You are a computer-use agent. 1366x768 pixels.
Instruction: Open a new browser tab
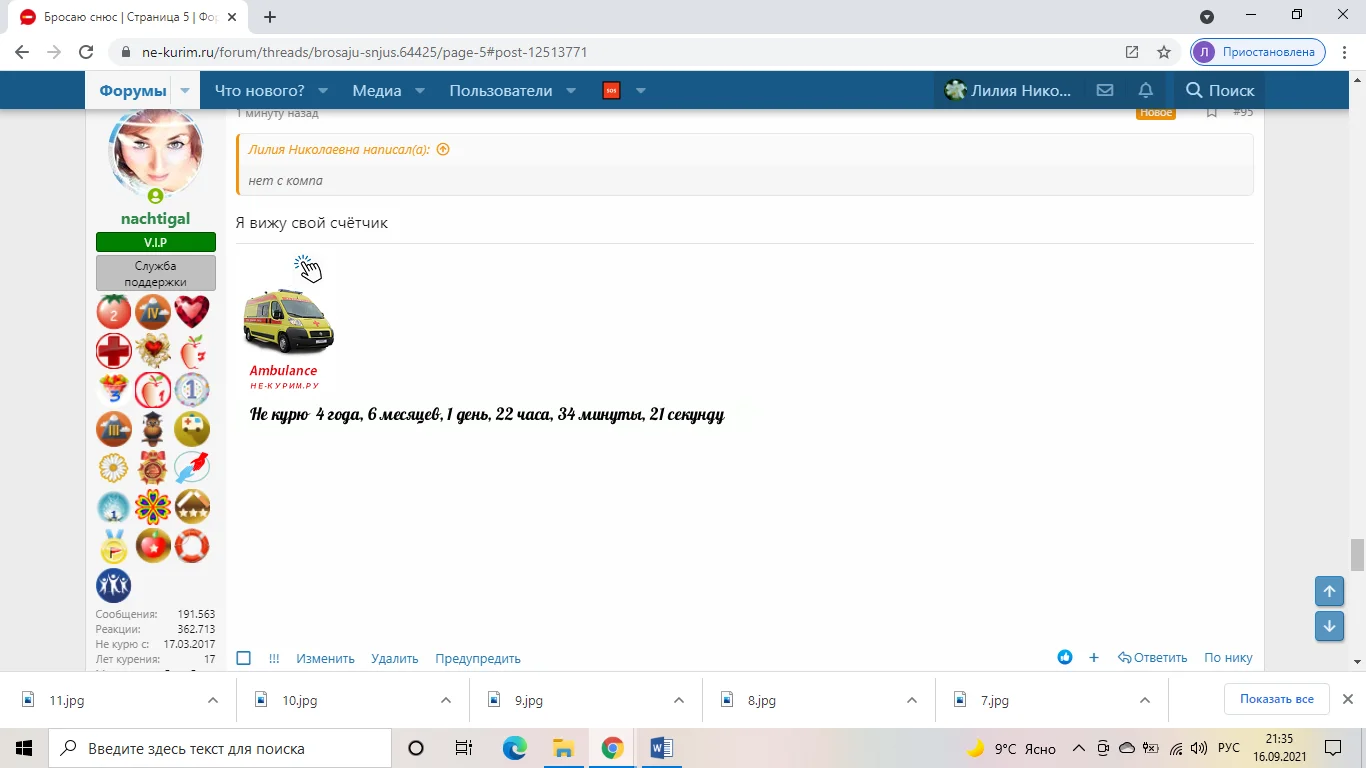click(x=270, y=17)
